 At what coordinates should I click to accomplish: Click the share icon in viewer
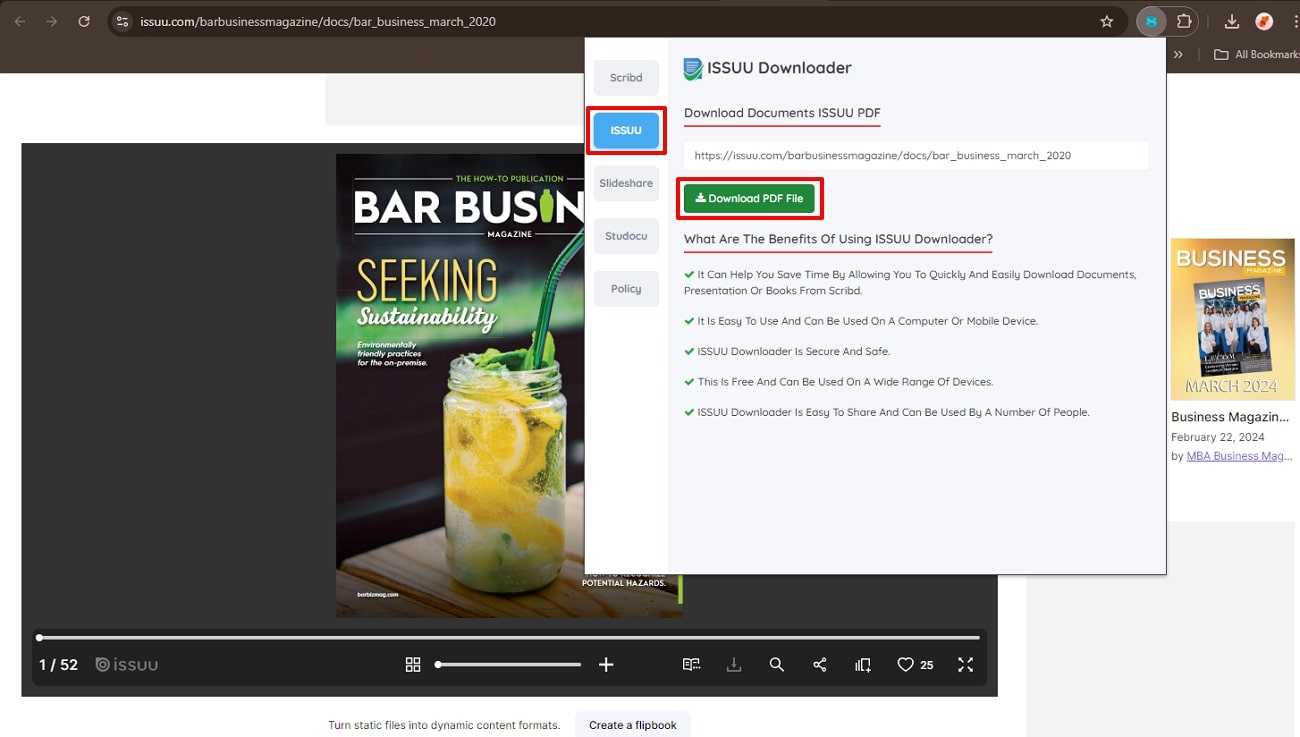coord(820,665)
